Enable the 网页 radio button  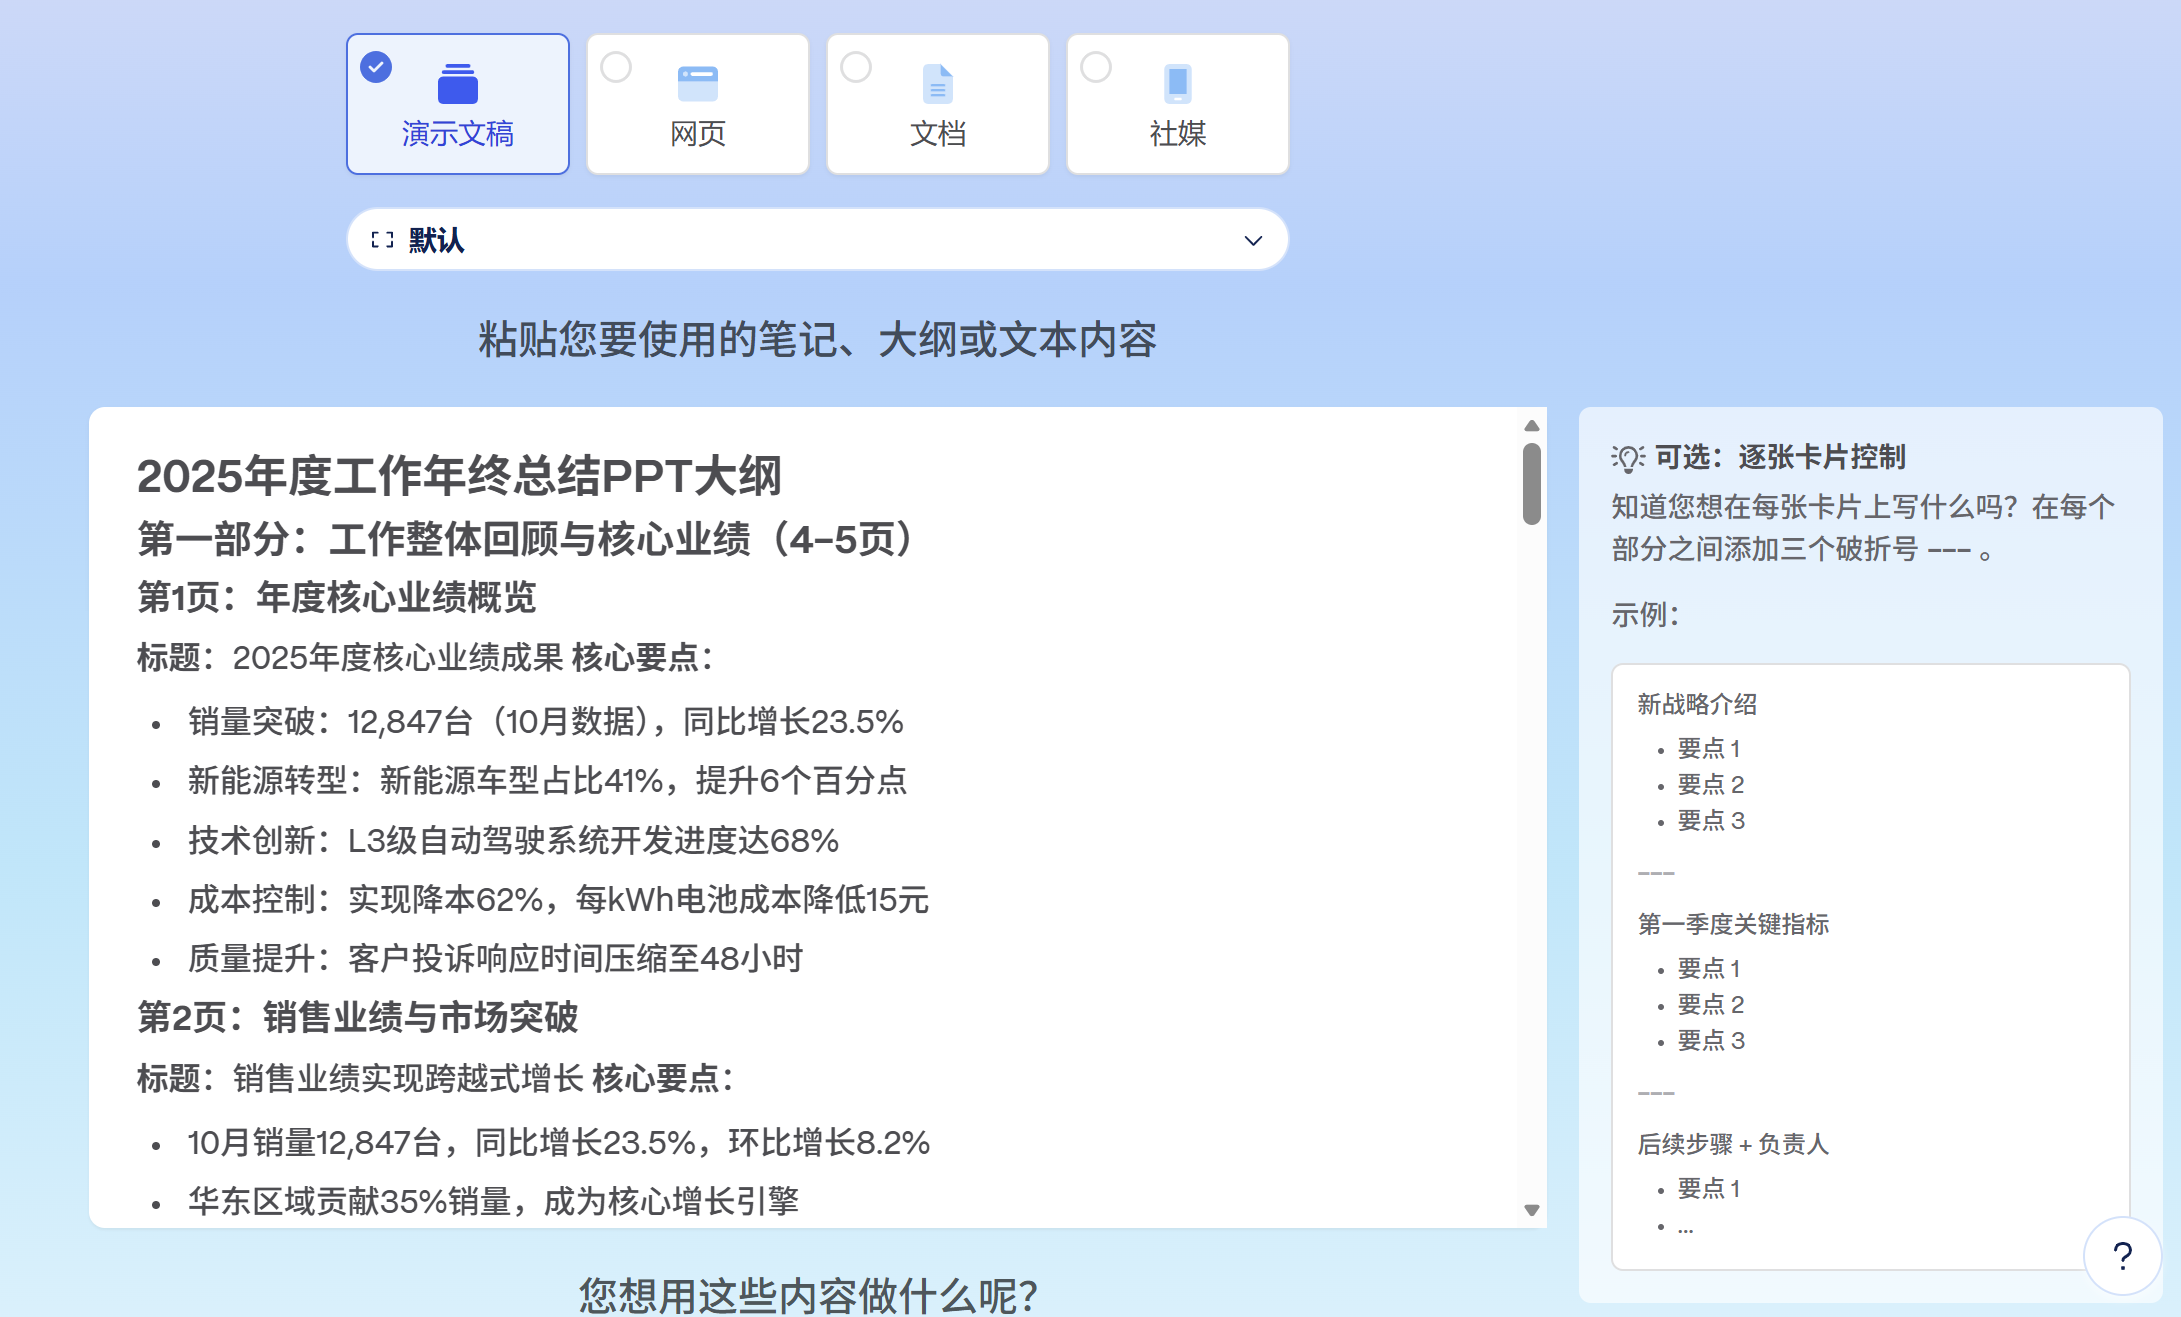(x=615, y=66)
